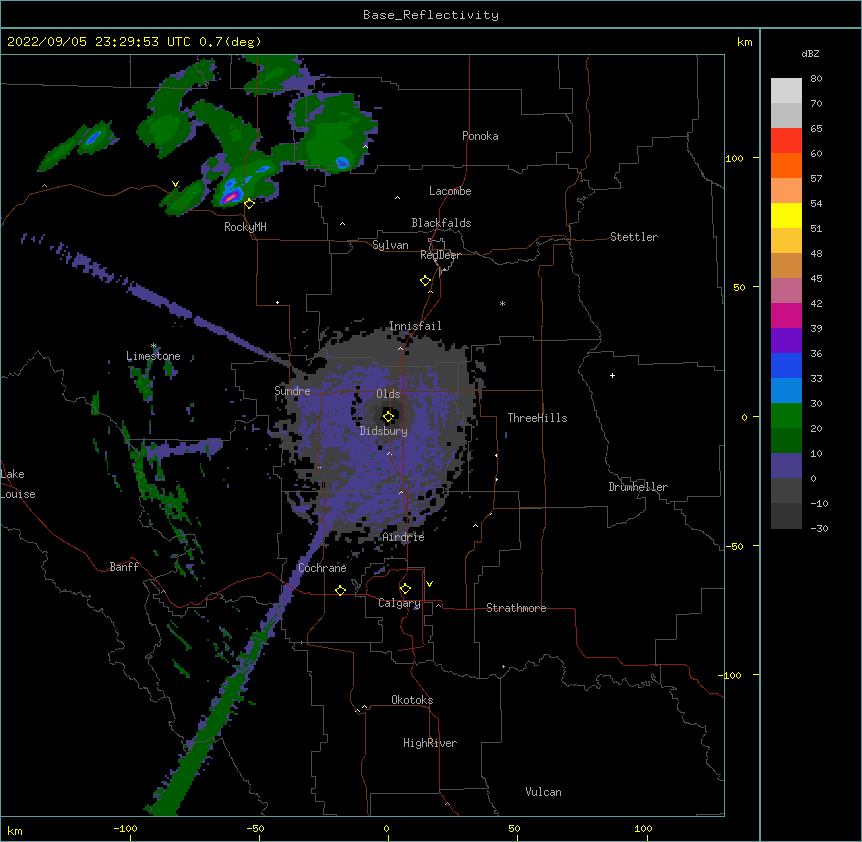
Task: Click the -100 x-axis tick label
Action: tap(125, 828)
